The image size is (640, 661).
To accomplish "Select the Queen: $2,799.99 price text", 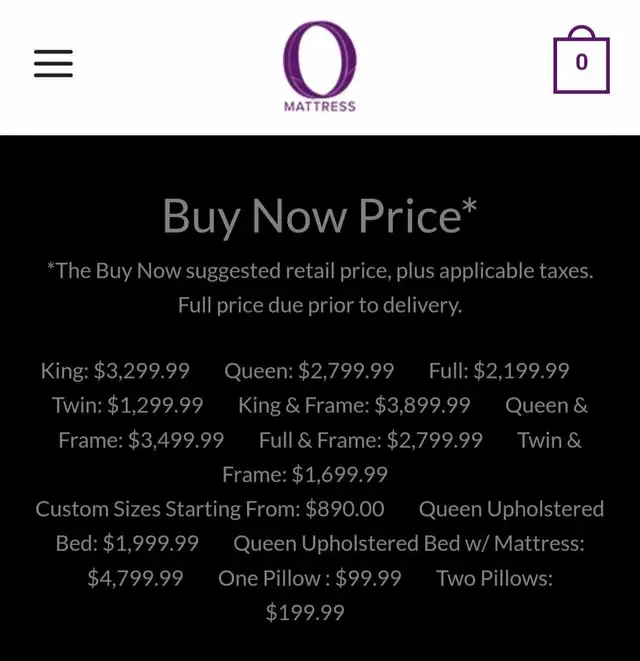I will 309,371.
